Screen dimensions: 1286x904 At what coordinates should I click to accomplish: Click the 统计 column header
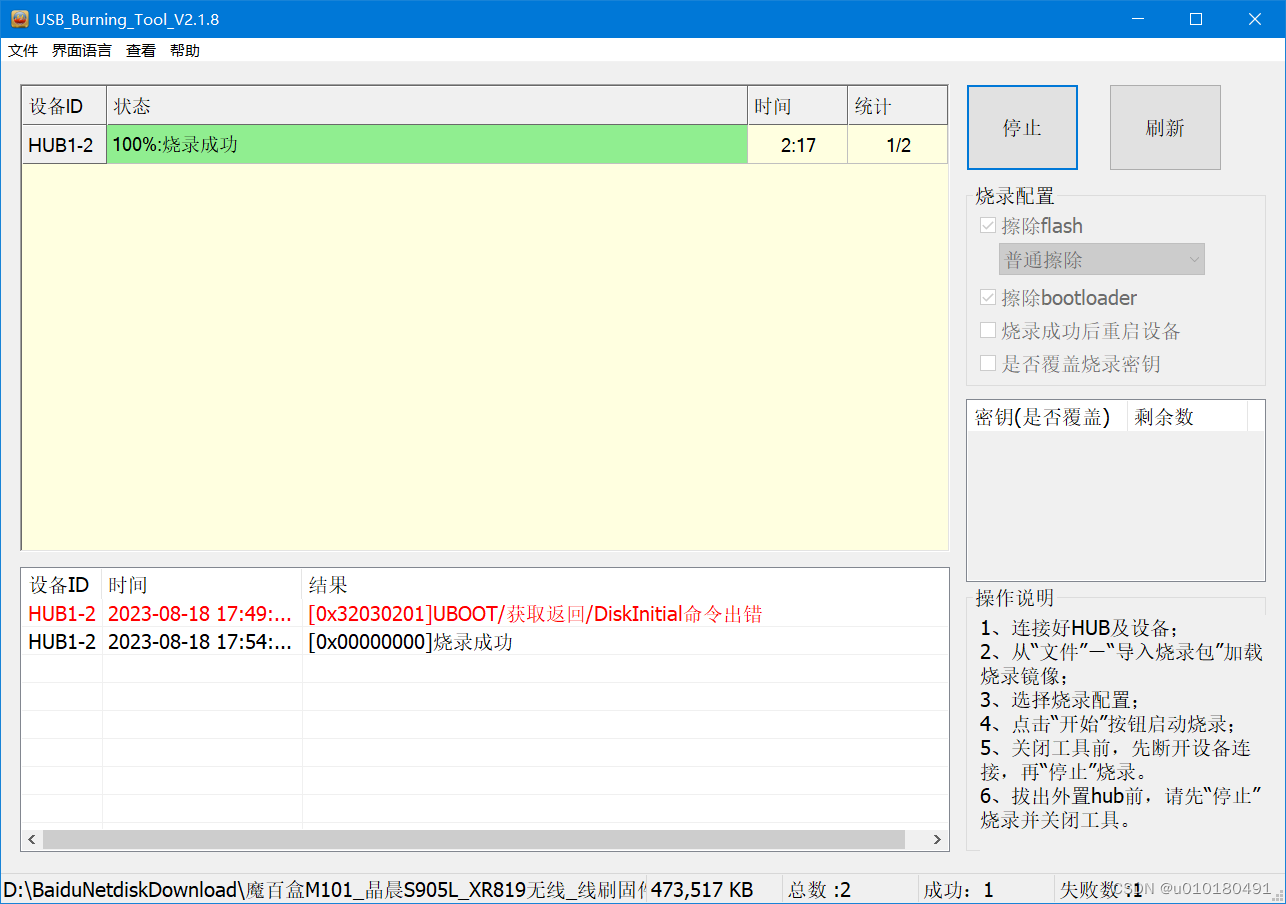(898, 106)
